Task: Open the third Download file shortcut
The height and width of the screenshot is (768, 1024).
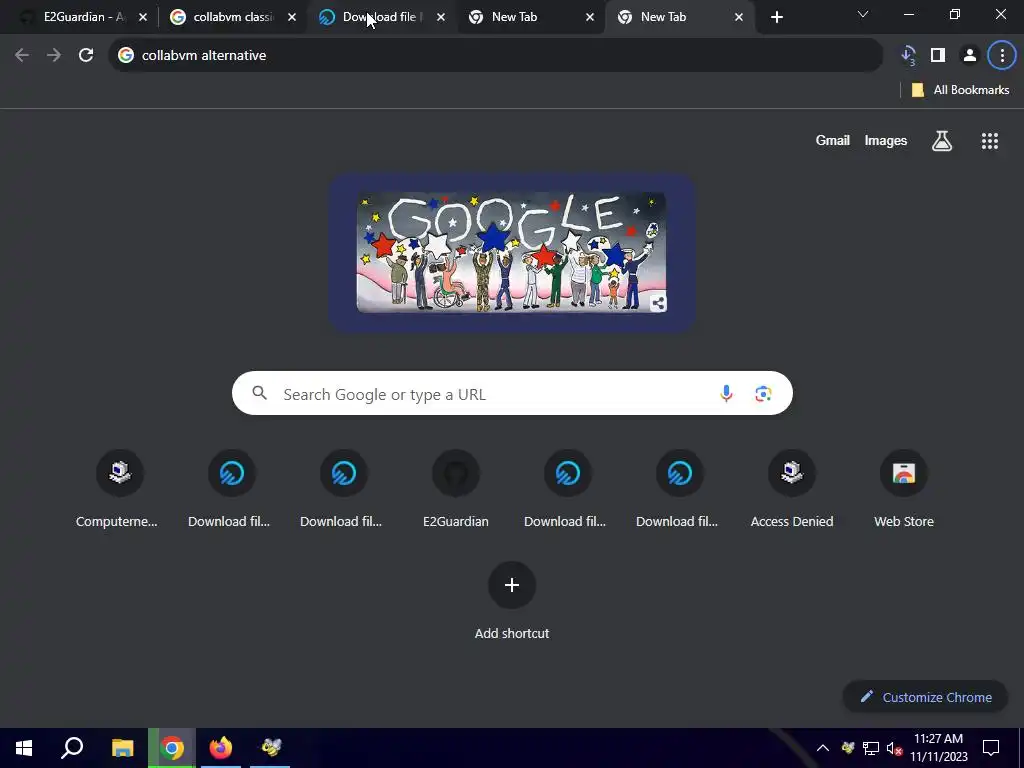Action: 568,489
